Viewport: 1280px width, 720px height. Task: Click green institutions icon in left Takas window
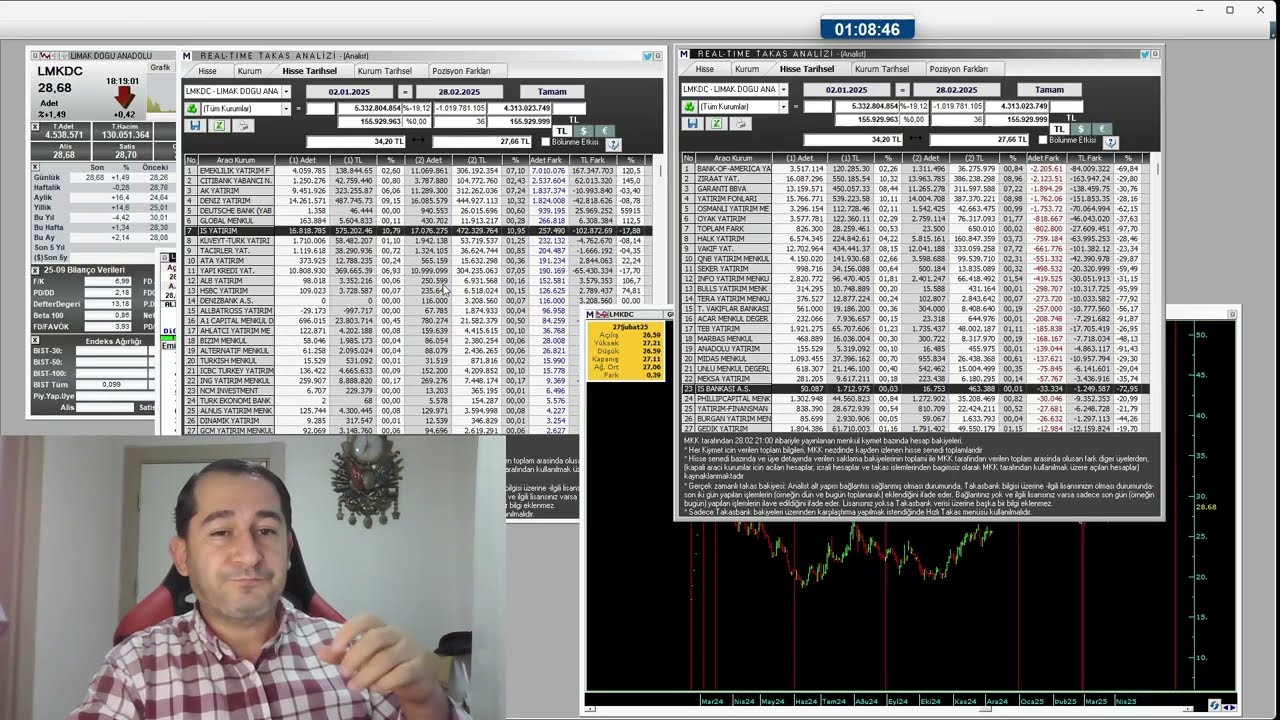192,108
